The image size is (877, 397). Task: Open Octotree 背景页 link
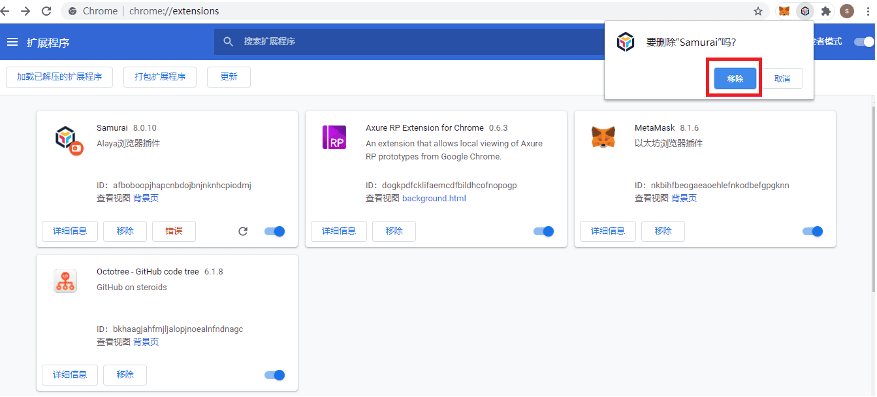click(146, 342)
